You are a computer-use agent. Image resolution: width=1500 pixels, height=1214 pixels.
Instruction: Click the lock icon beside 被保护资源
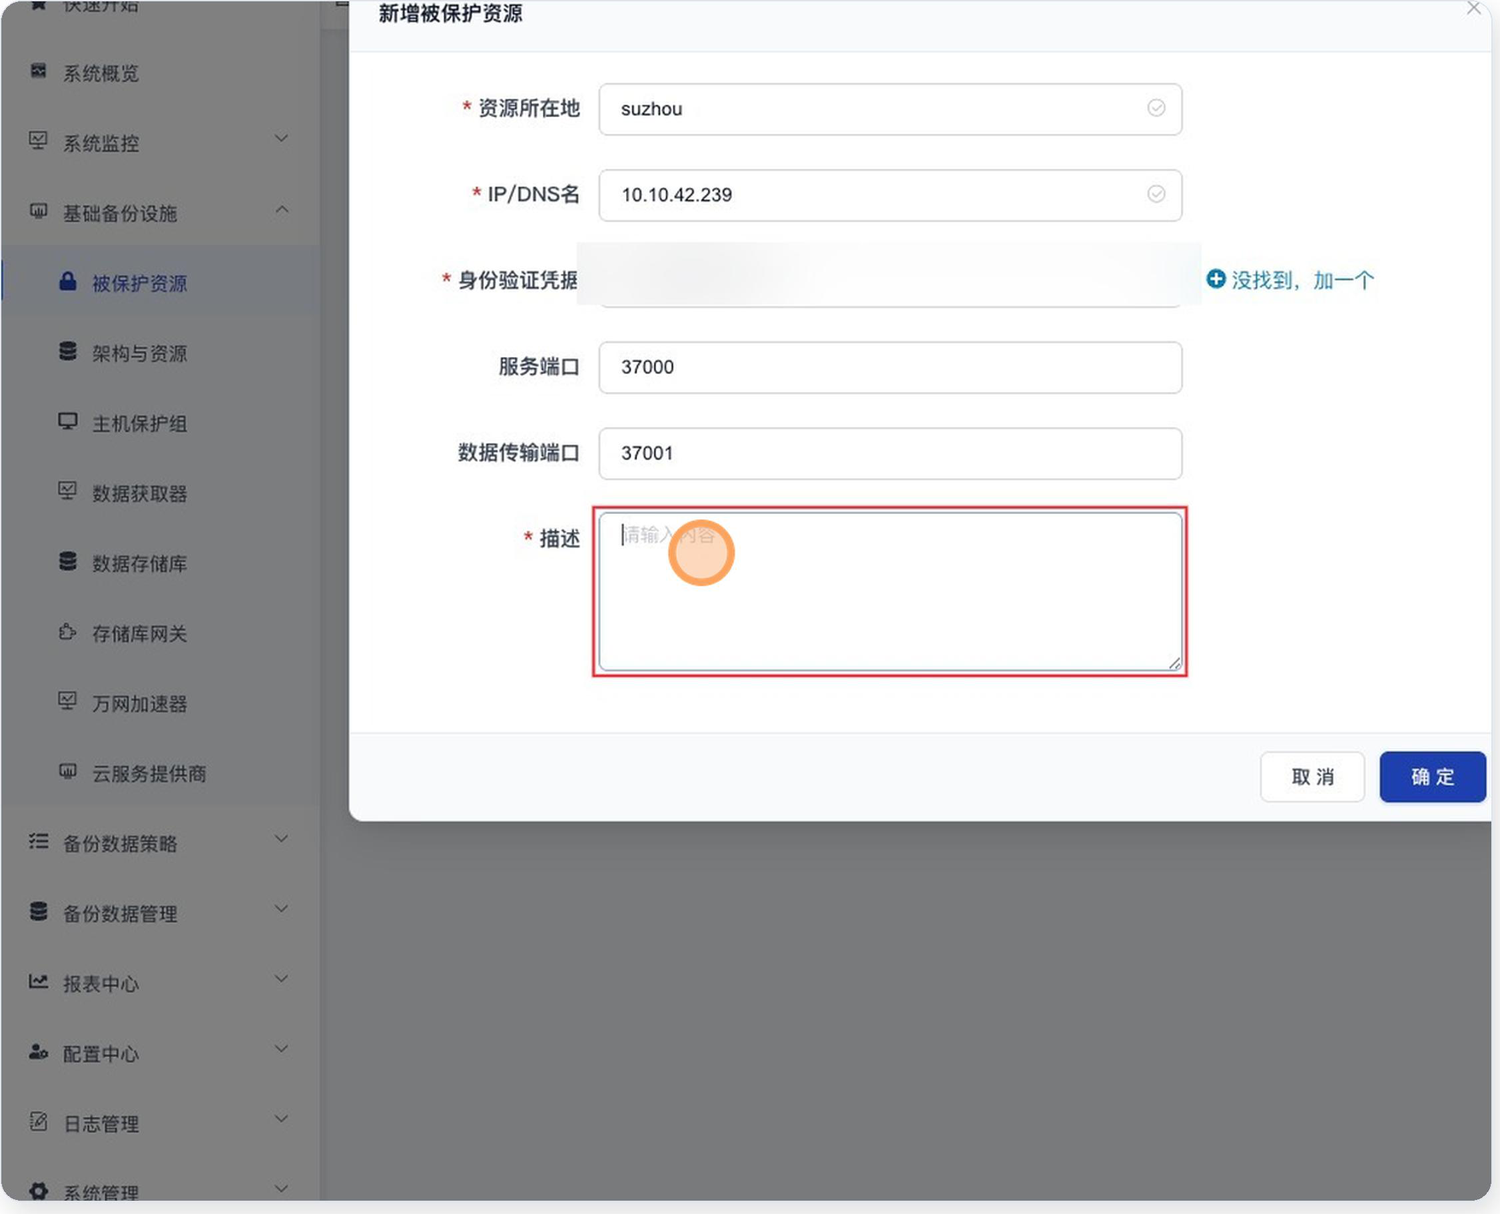(x=67, y=281)
